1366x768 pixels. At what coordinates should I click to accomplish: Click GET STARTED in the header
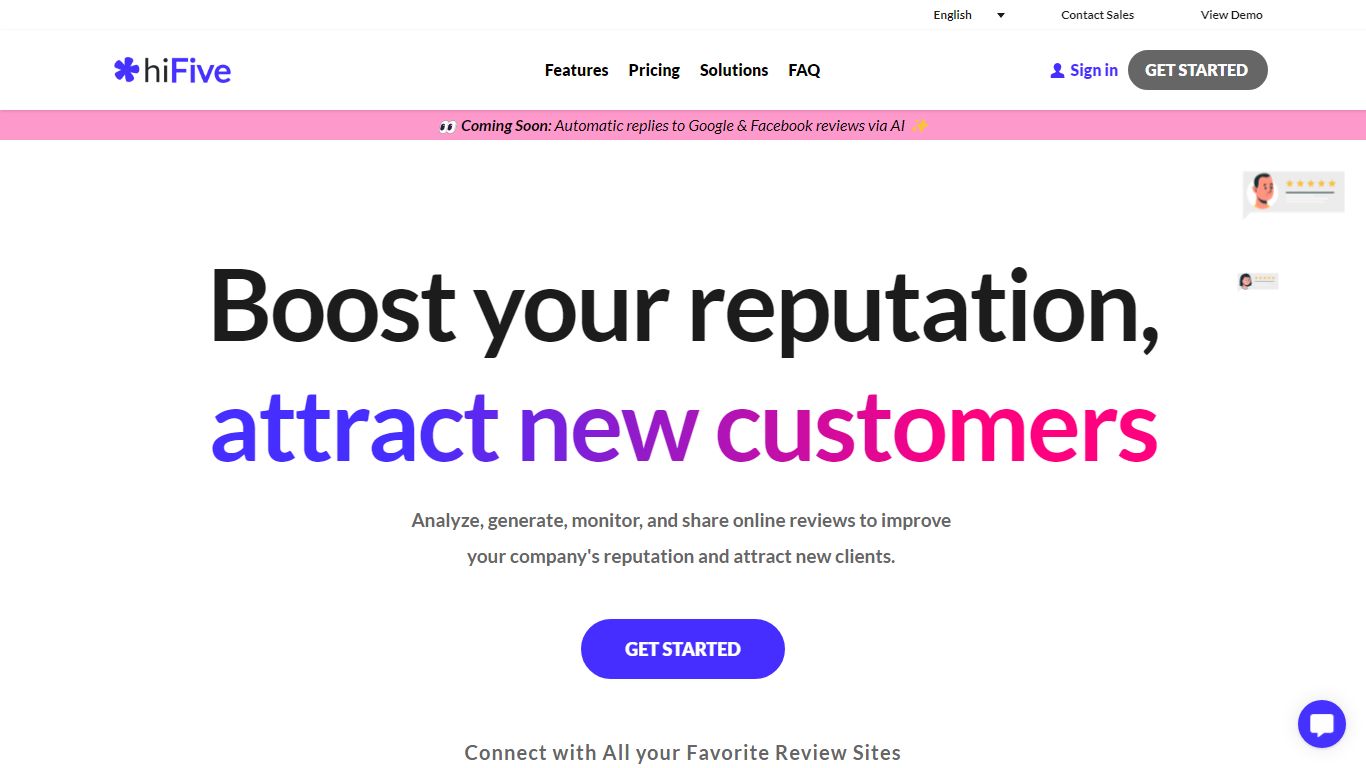coord(1197,70)
